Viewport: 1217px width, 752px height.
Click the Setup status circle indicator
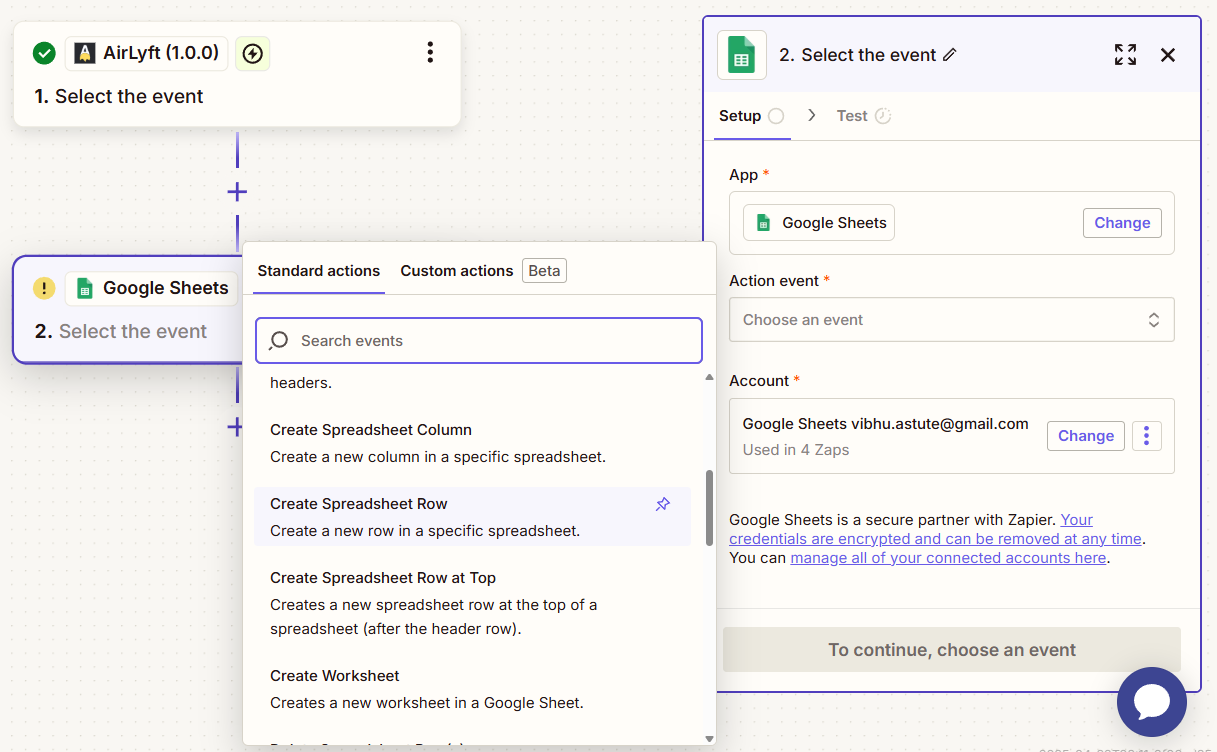[x=776, y=116]
